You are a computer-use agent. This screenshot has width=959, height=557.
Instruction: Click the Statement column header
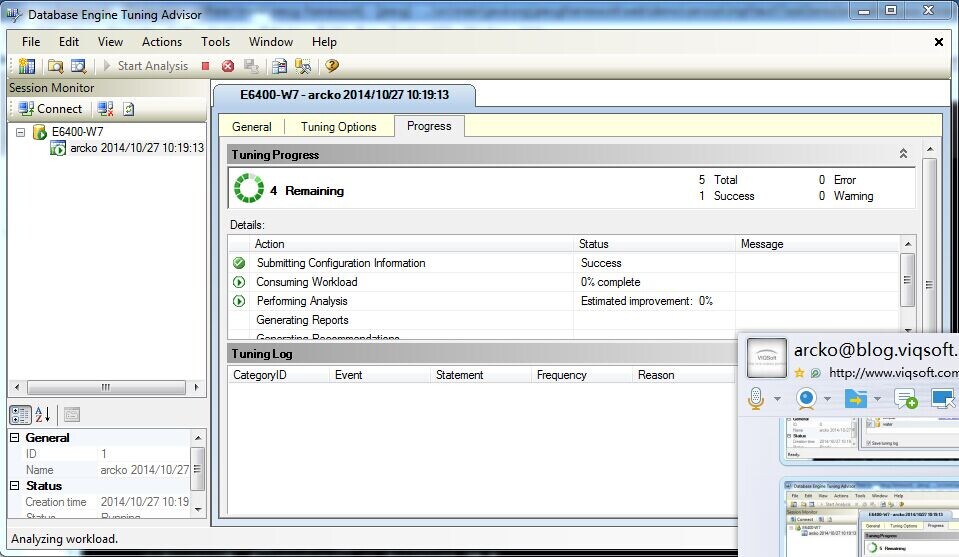tap(481, 375)
